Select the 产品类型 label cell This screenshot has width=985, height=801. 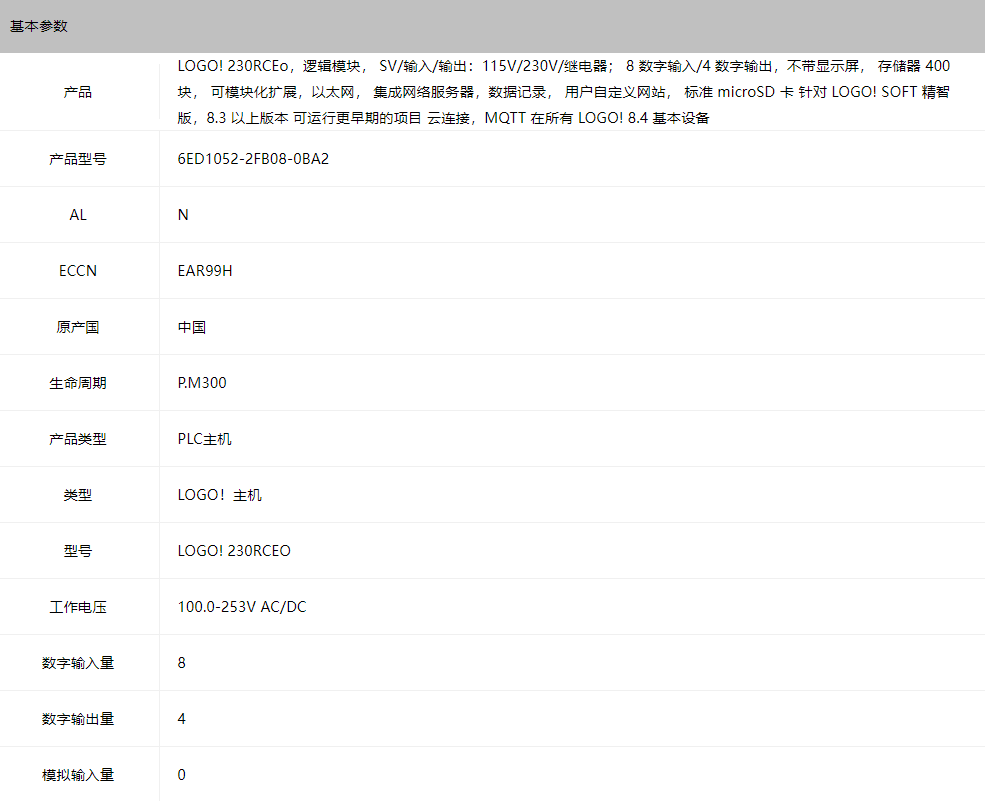[x=78, y=439]
